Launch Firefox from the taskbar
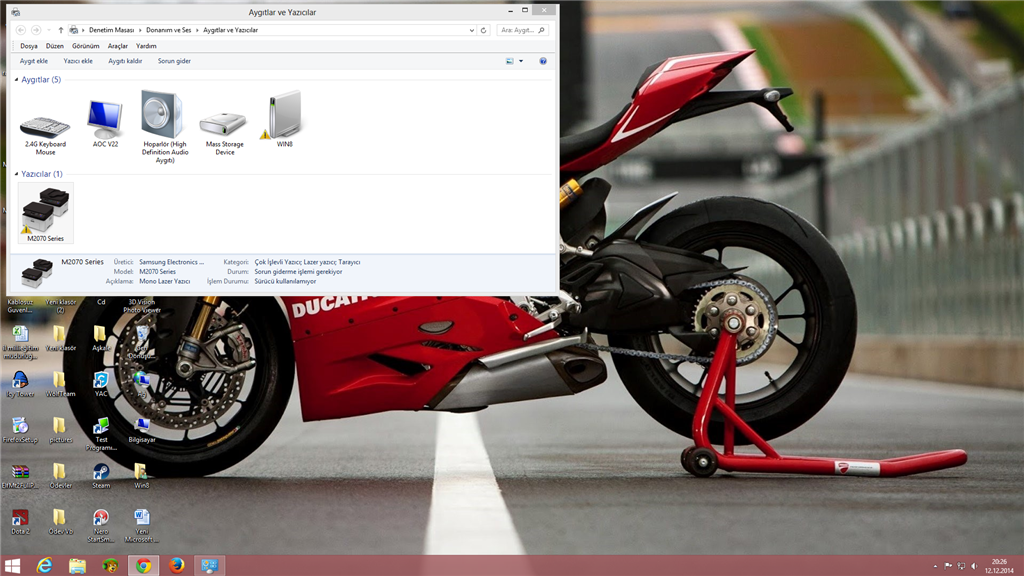This screenshot has height=576, width=1024. point(176,566)
